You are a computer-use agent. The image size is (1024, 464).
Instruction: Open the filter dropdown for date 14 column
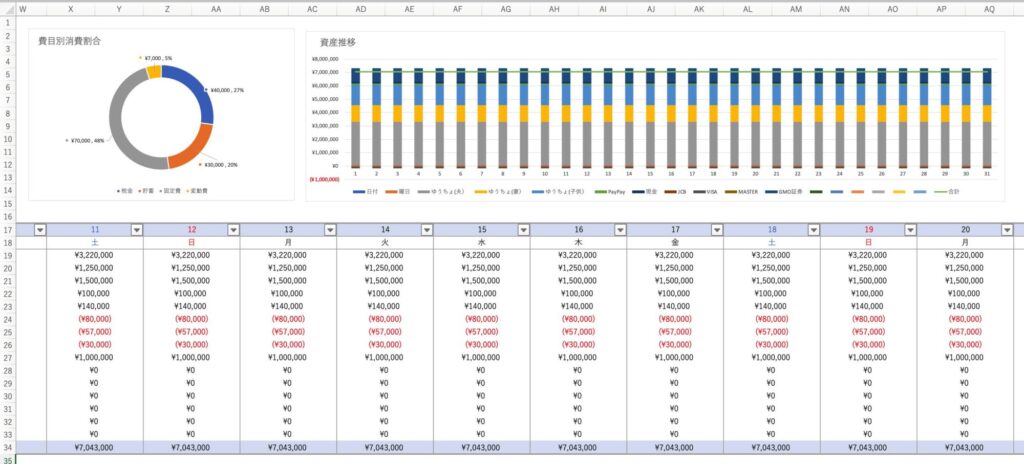[427, 230]
